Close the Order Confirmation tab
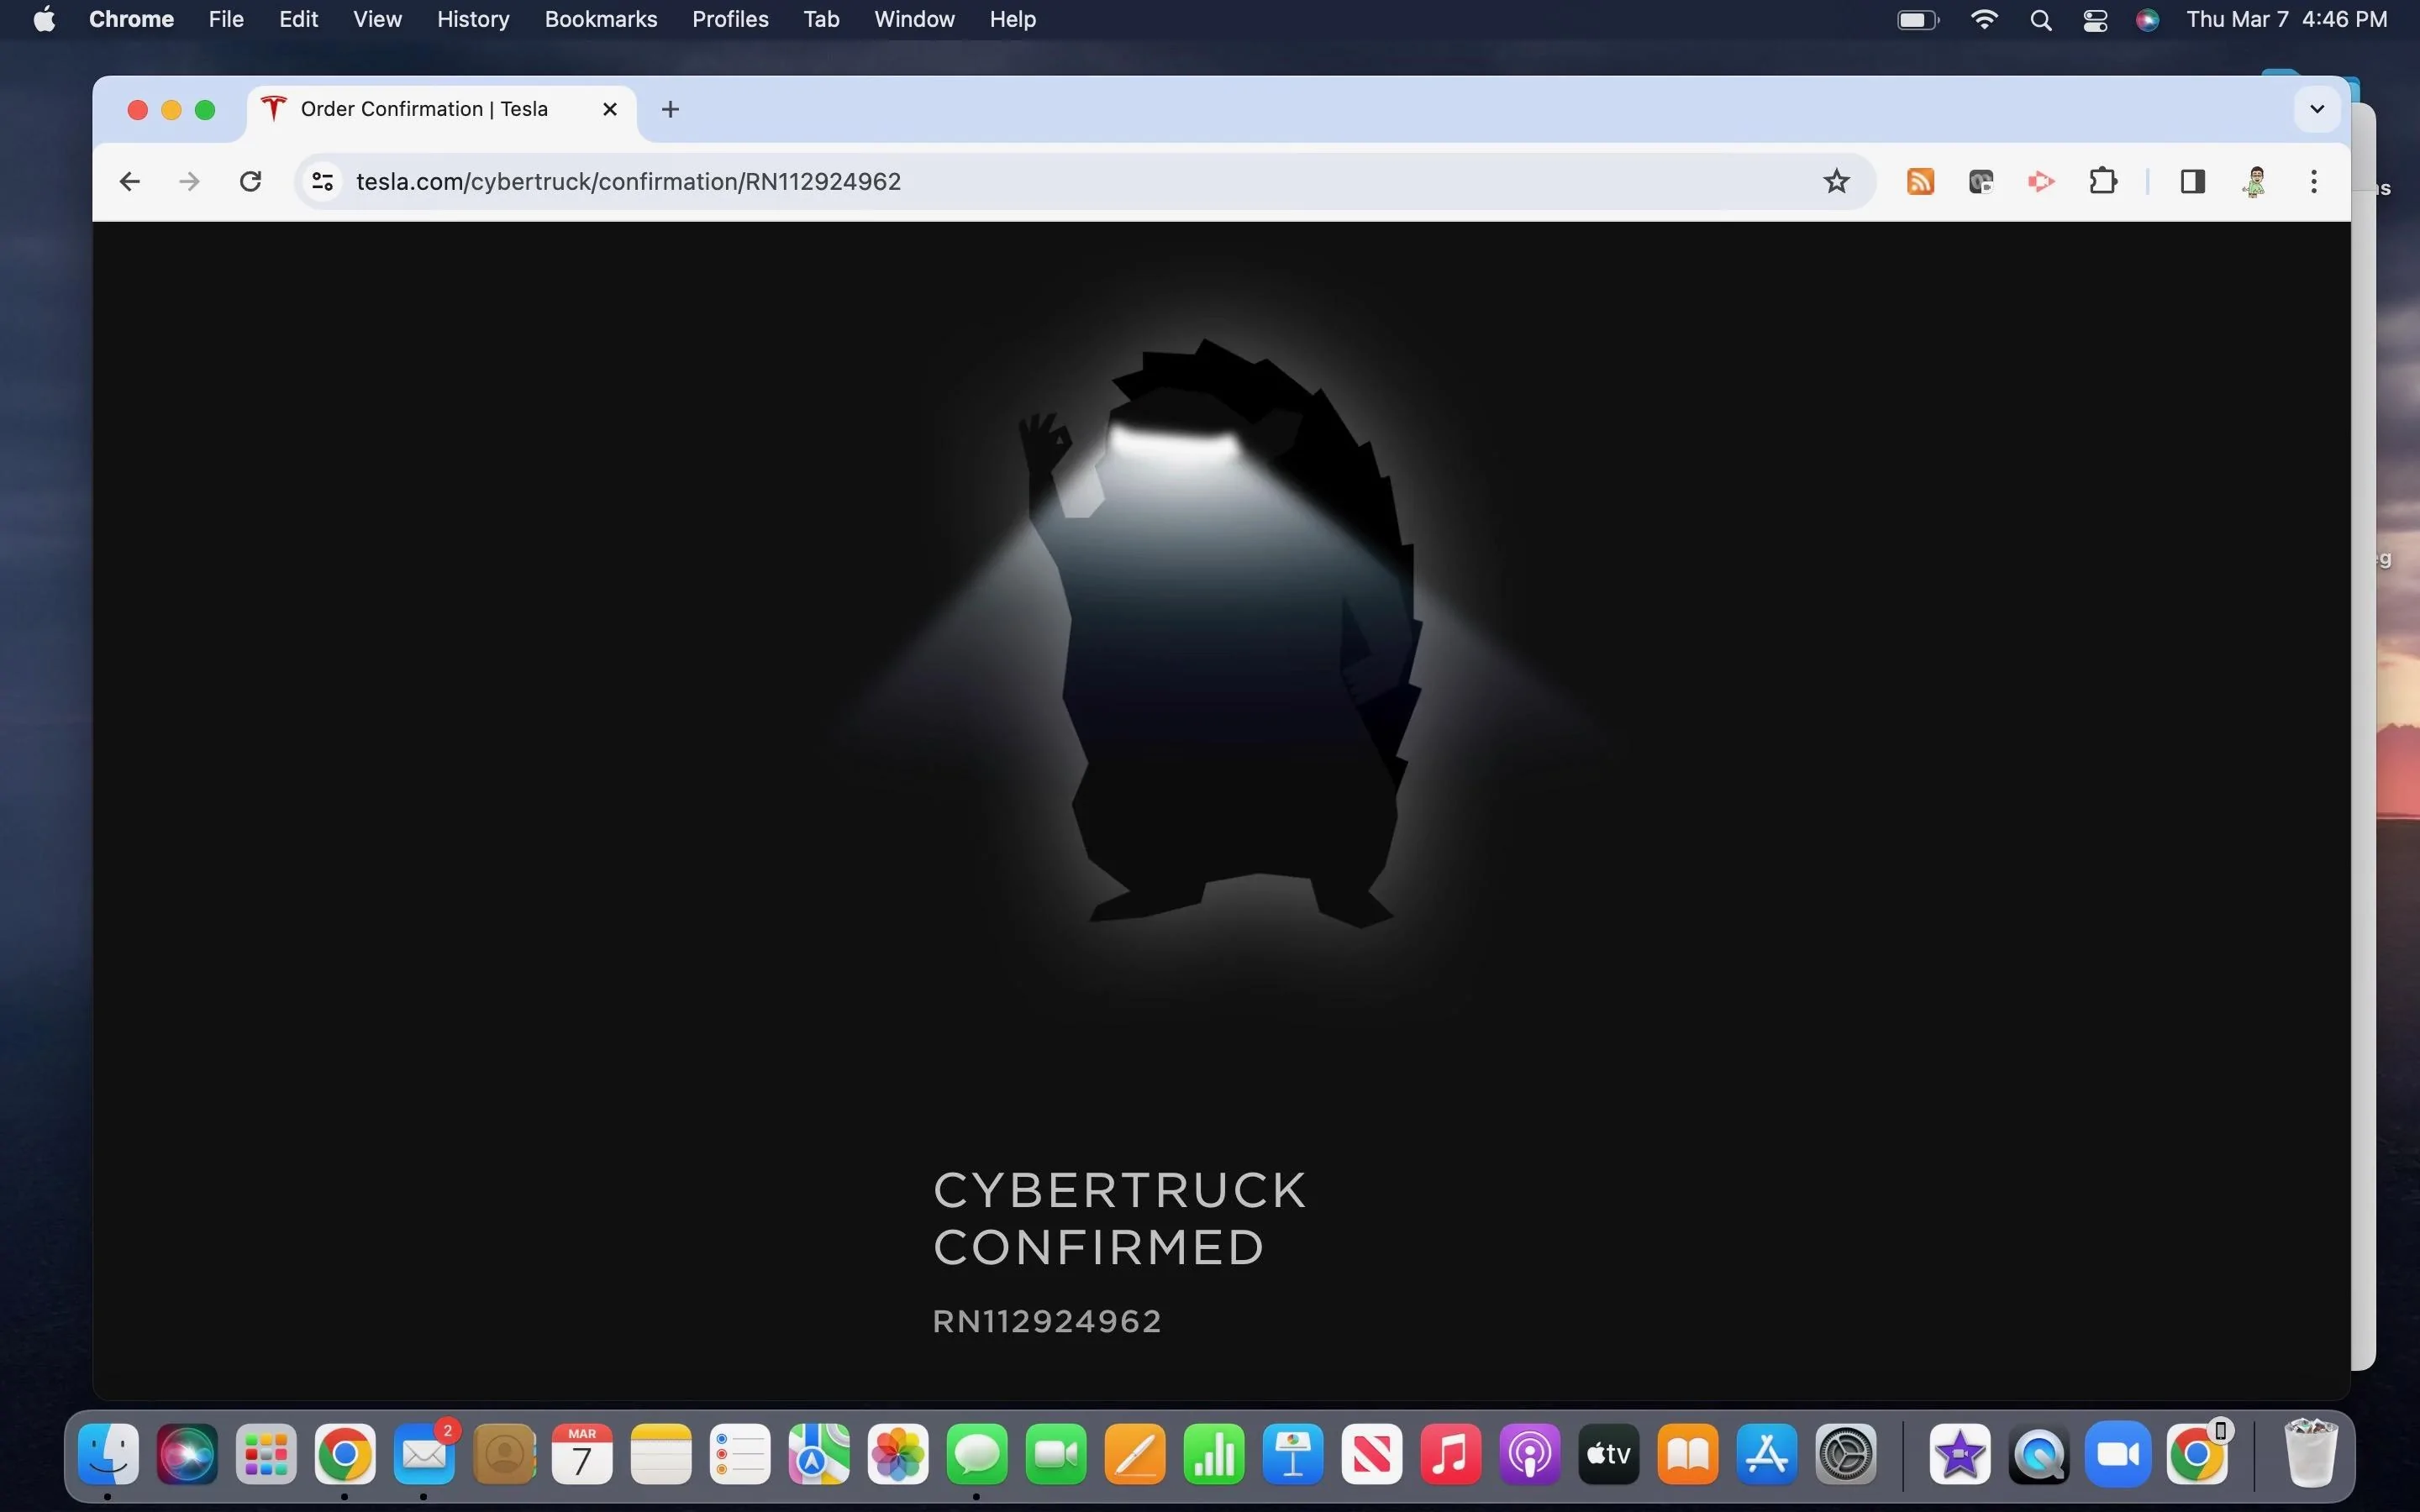Image resolution: width=2420 pixels, height=1512 pixels. [609, 109]
